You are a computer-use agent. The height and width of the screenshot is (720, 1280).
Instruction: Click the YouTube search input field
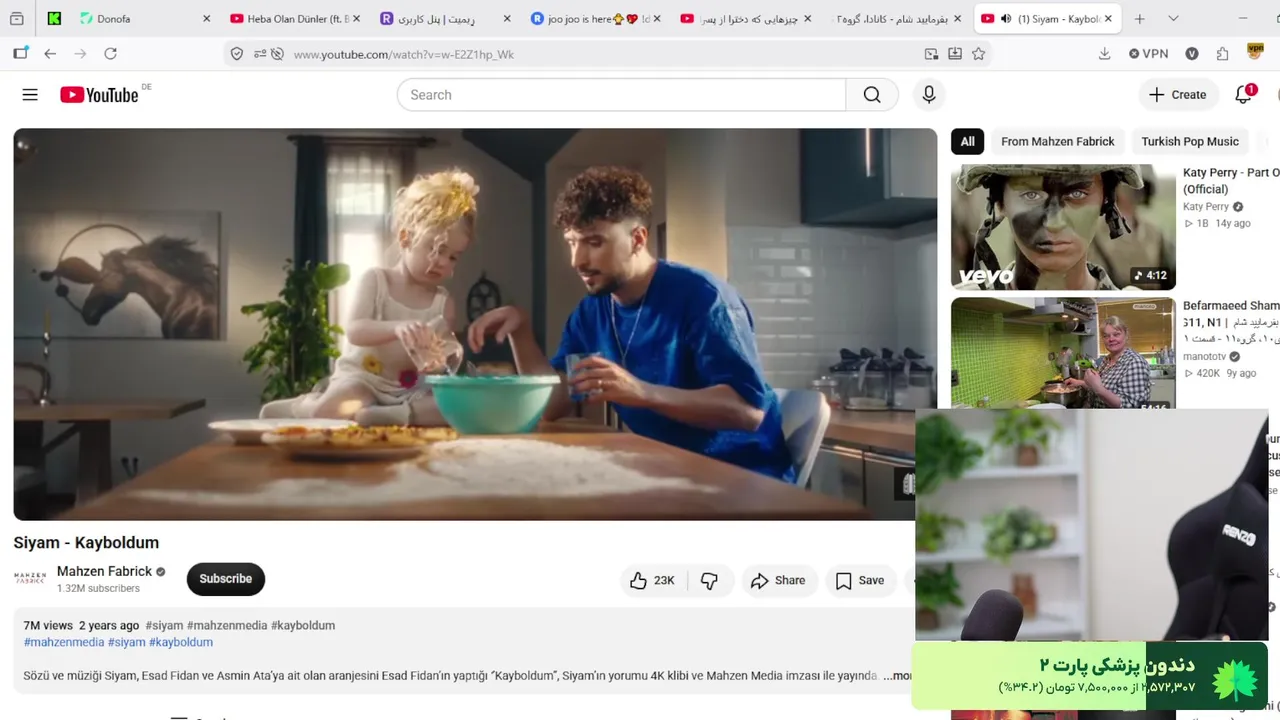point(621,95)
